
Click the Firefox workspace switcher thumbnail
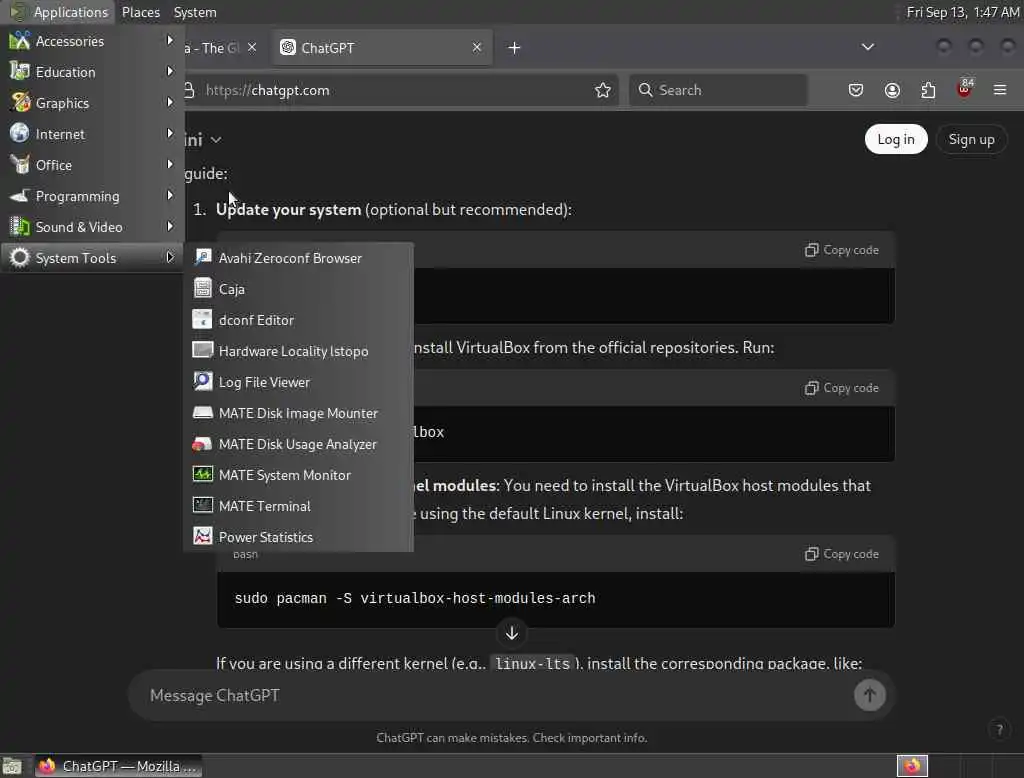pyautogui.click(x=912, y=766)
